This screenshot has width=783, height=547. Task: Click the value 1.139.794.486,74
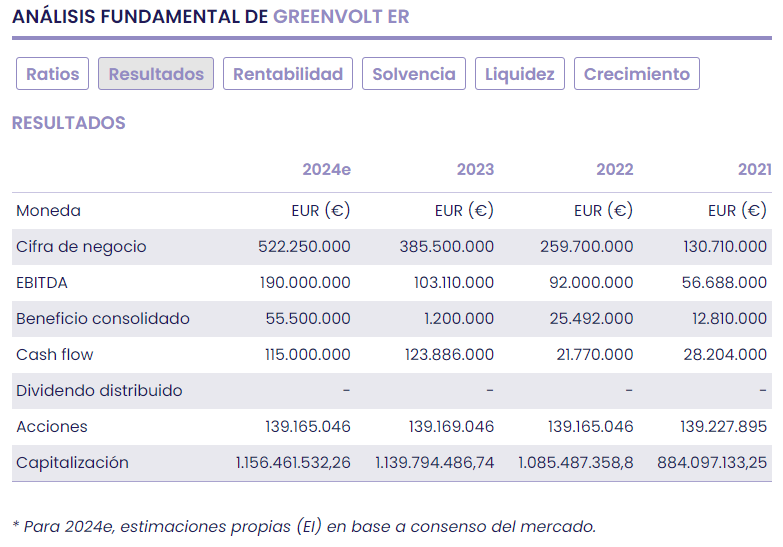[435, 463]
